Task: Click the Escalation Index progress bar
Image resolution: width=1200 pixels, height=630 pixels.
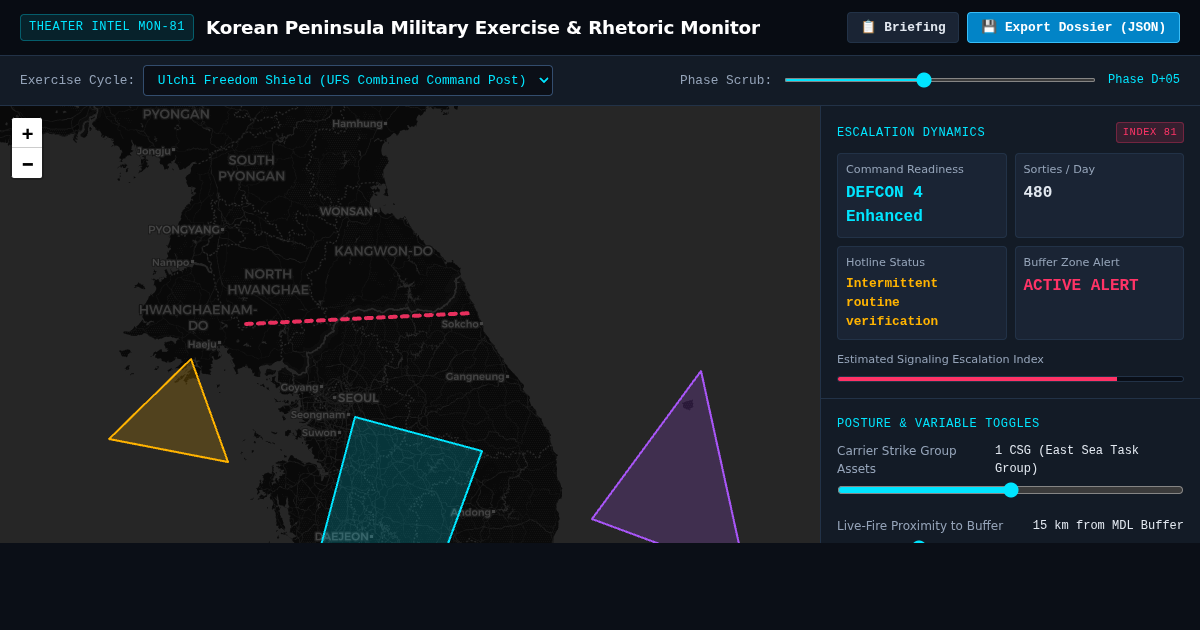Action: point(1010,379)
